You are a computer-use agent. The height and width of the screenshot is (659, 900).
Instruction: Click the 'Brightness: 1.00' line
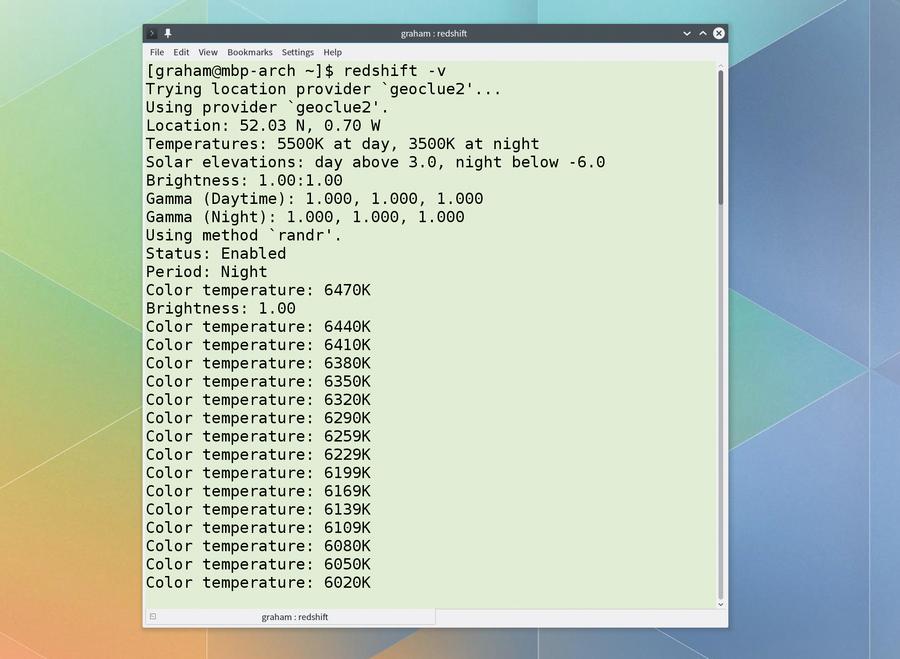pos(221,308)
